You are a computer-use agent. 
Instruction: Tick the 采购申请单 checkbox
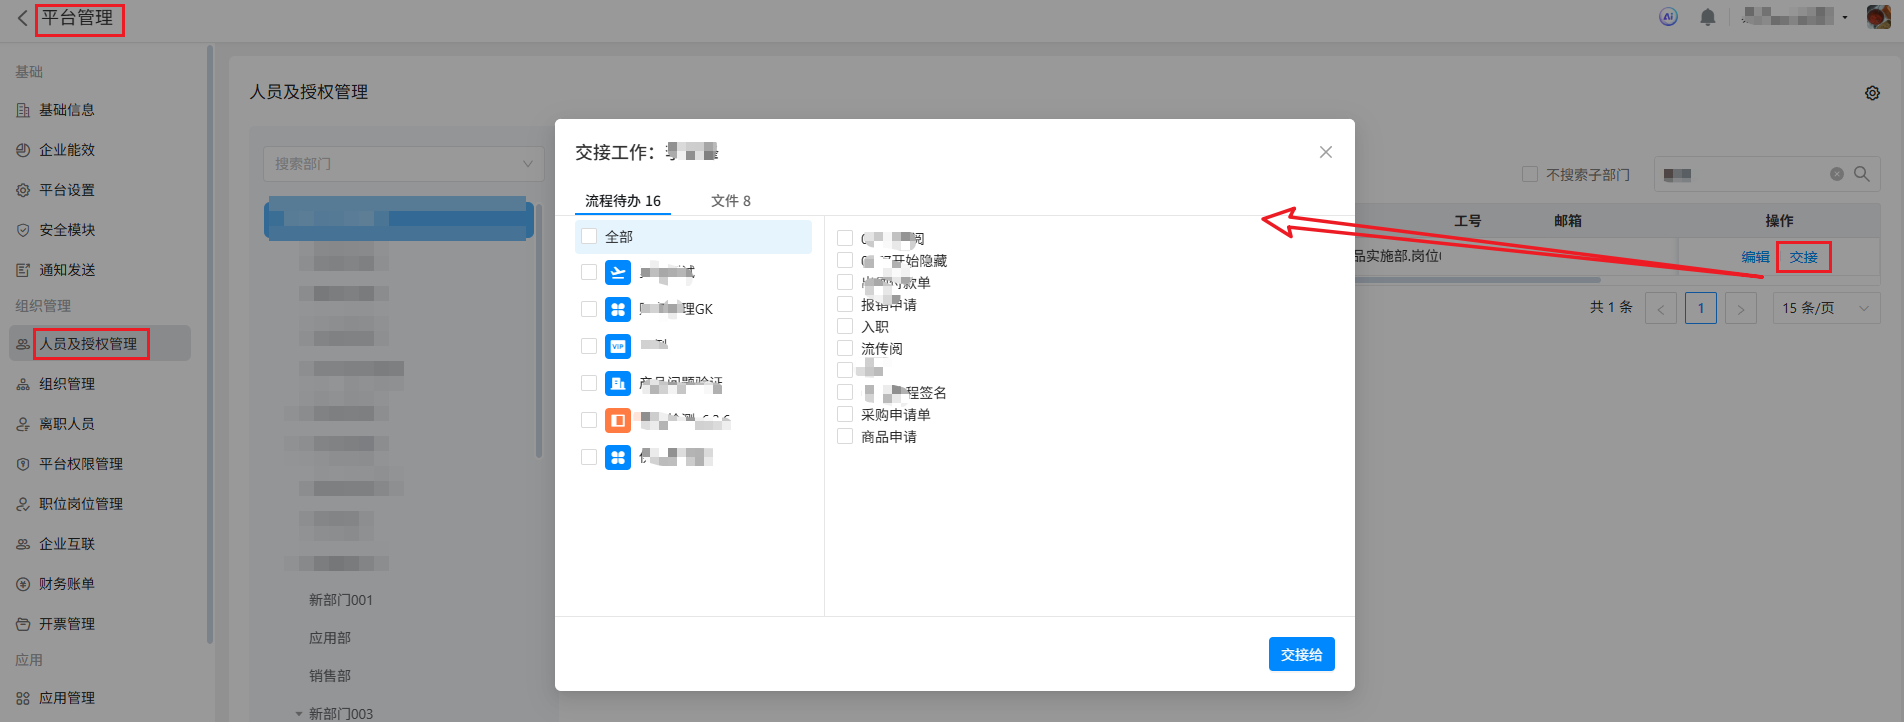(845, 414)
